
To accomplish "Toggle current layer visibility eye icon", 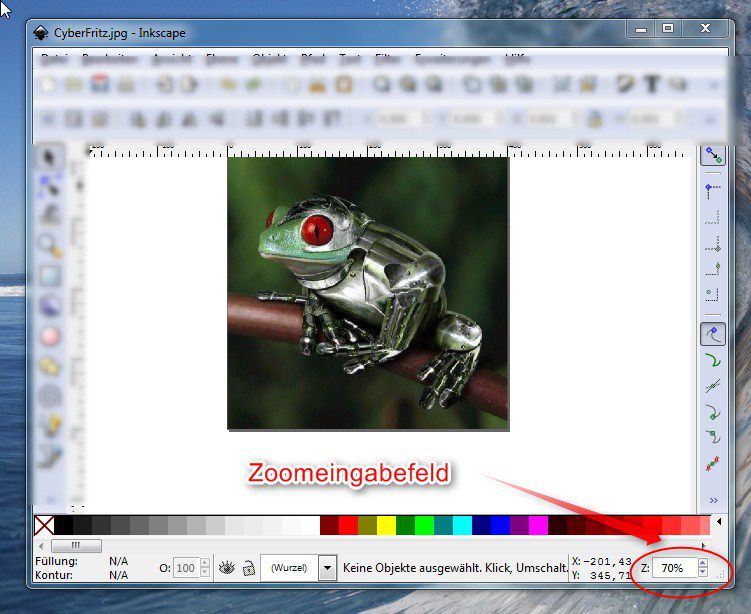I will point(227,568).
